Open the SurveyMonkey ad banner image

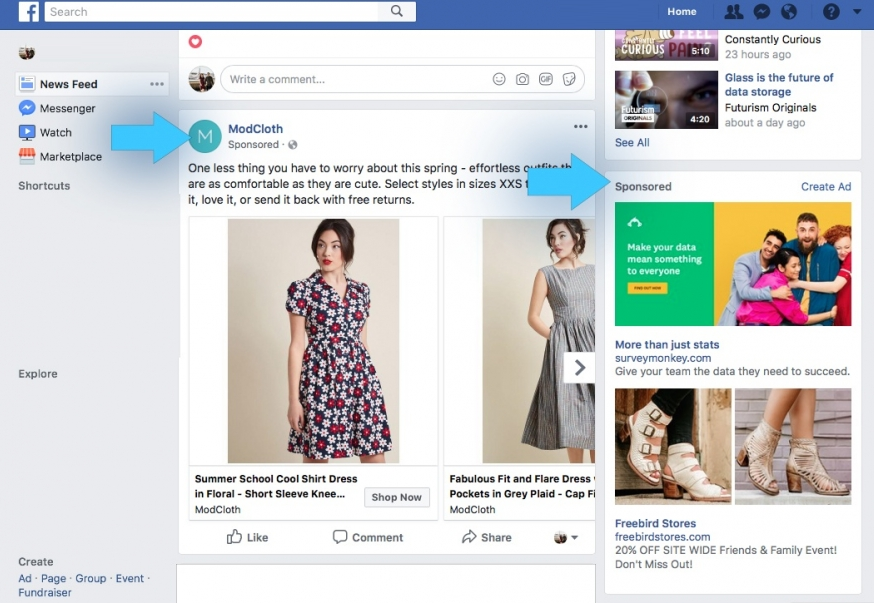click(733, 264)
